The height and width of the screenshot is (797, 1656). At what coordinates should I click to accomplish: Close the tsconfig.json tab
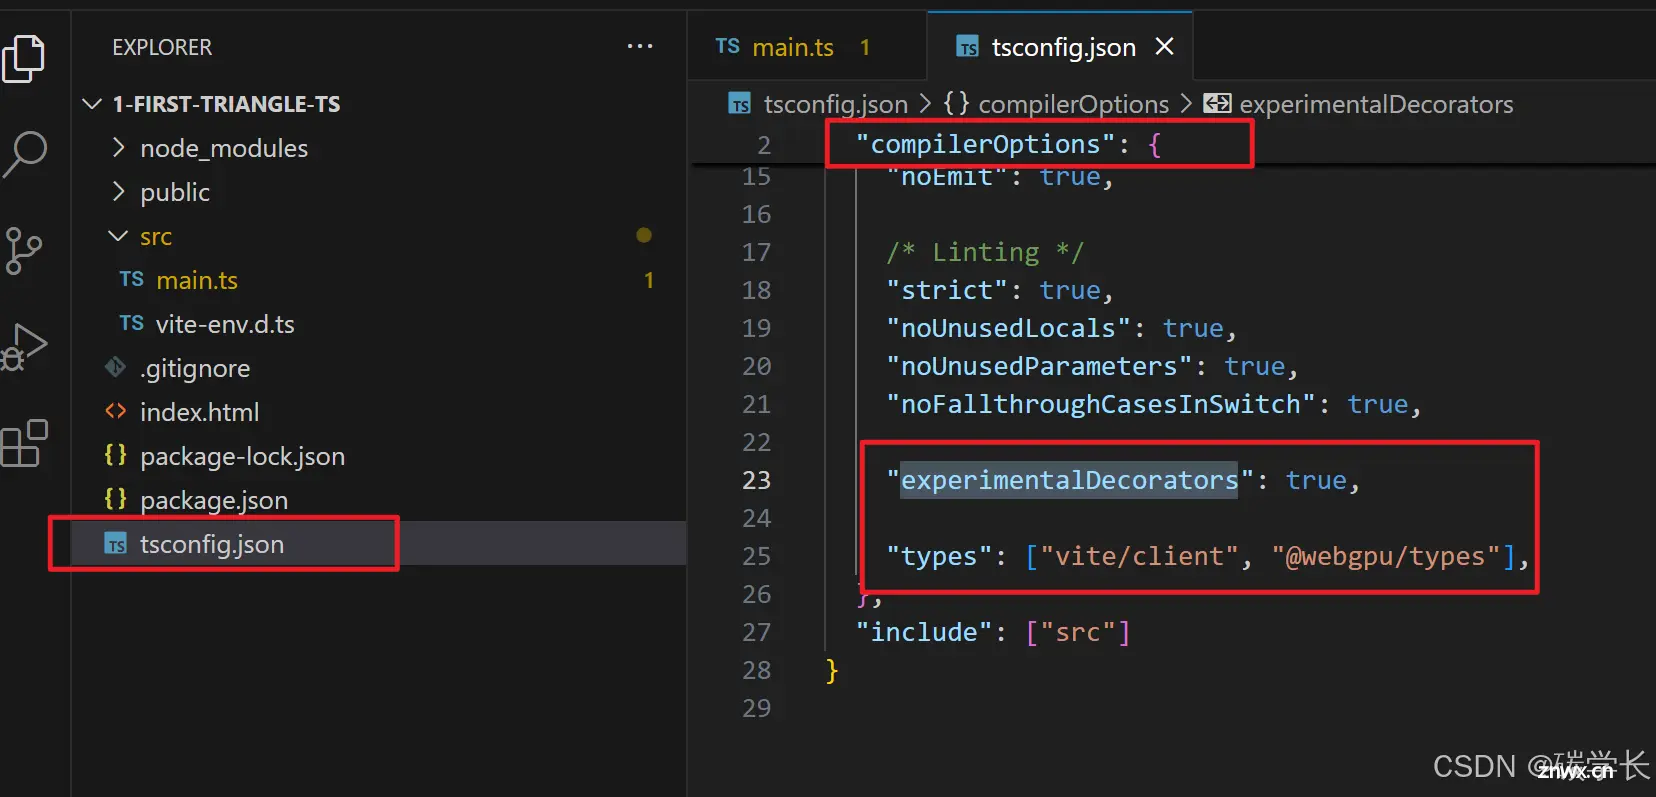pyautogui.click(x=1164, y=46)
